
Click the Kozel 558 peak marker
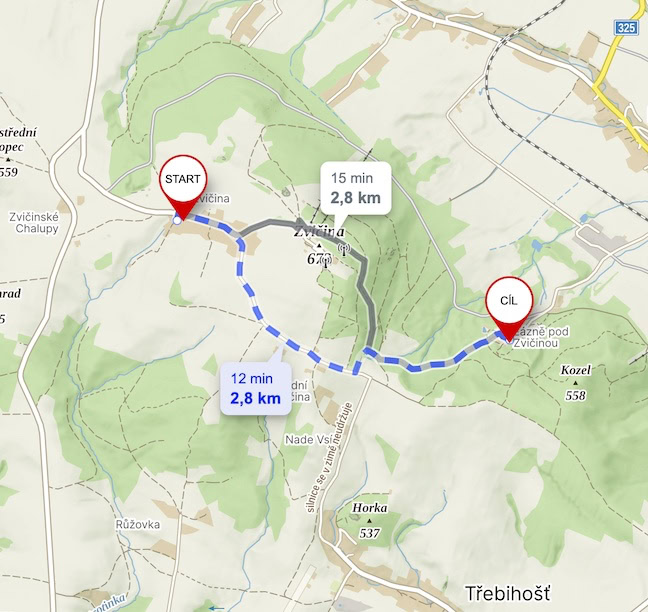pos(575,383)
